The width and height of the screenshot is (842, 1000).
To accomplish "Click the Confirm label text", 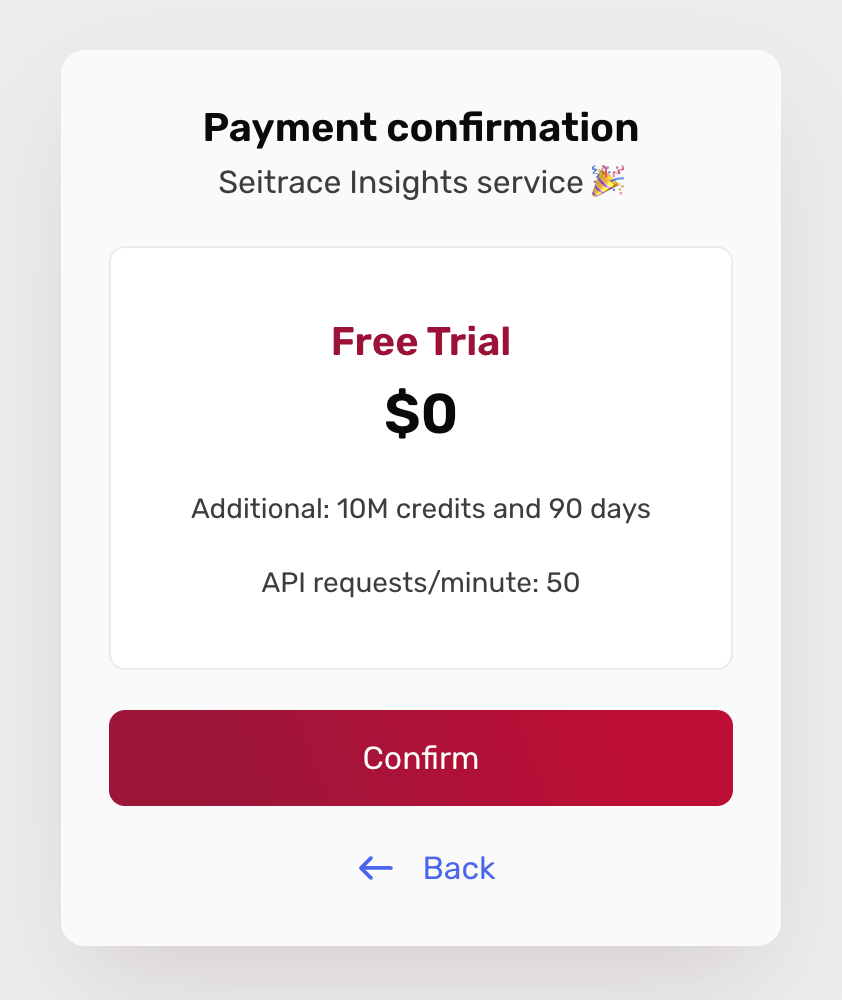I will tap(420, 758).
